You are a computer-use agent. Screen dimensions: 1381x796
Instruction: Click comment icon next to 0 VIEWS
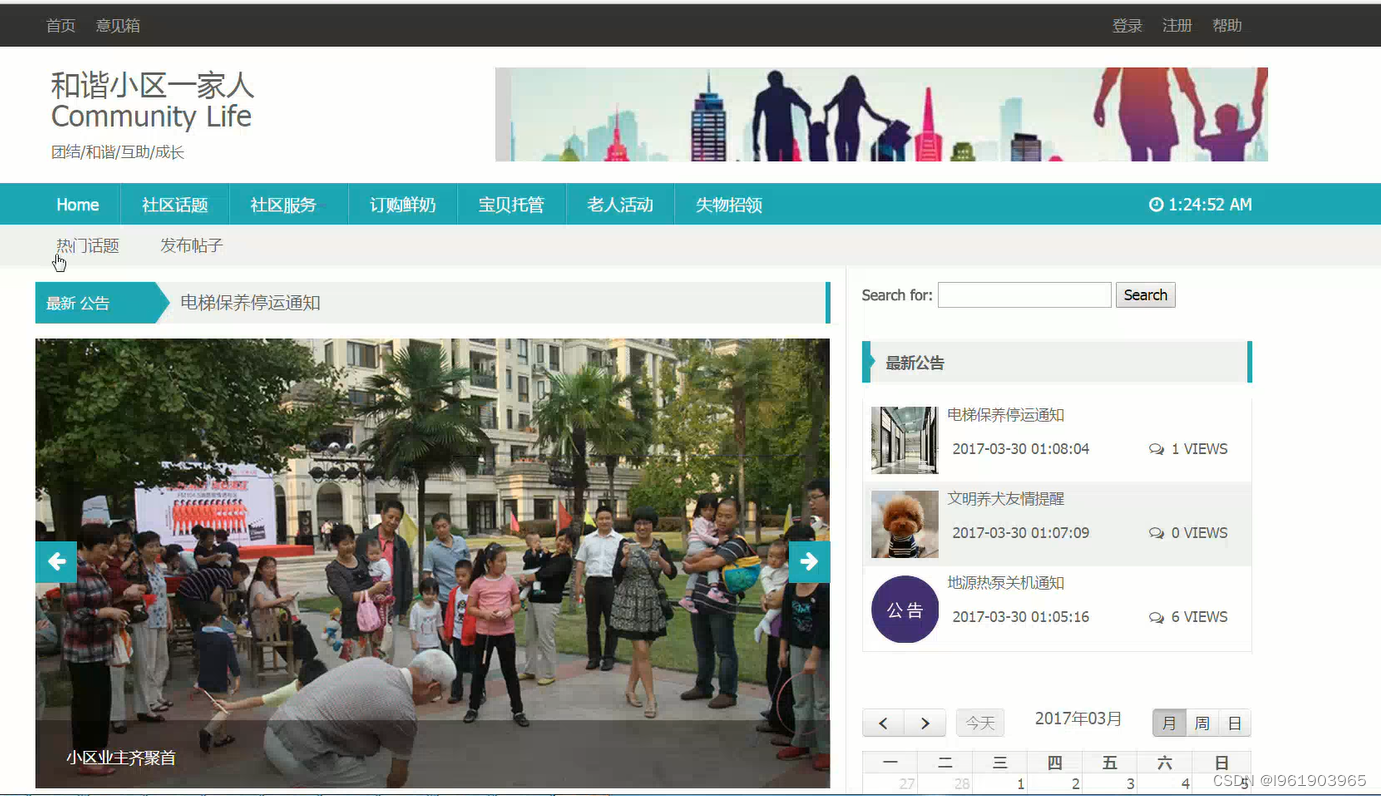click(1157, 533)
